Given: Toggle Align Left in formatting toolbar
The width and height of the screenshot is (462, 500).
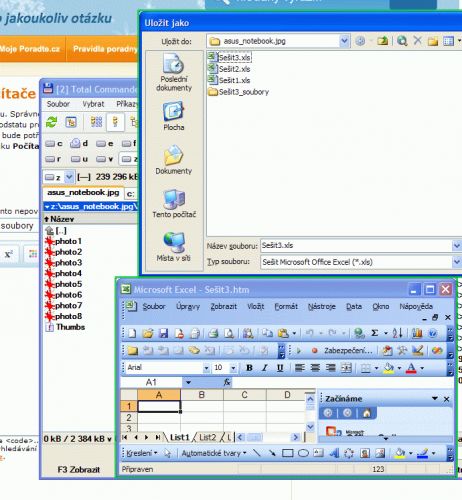Looking at the screenshot, I should 300,368.
